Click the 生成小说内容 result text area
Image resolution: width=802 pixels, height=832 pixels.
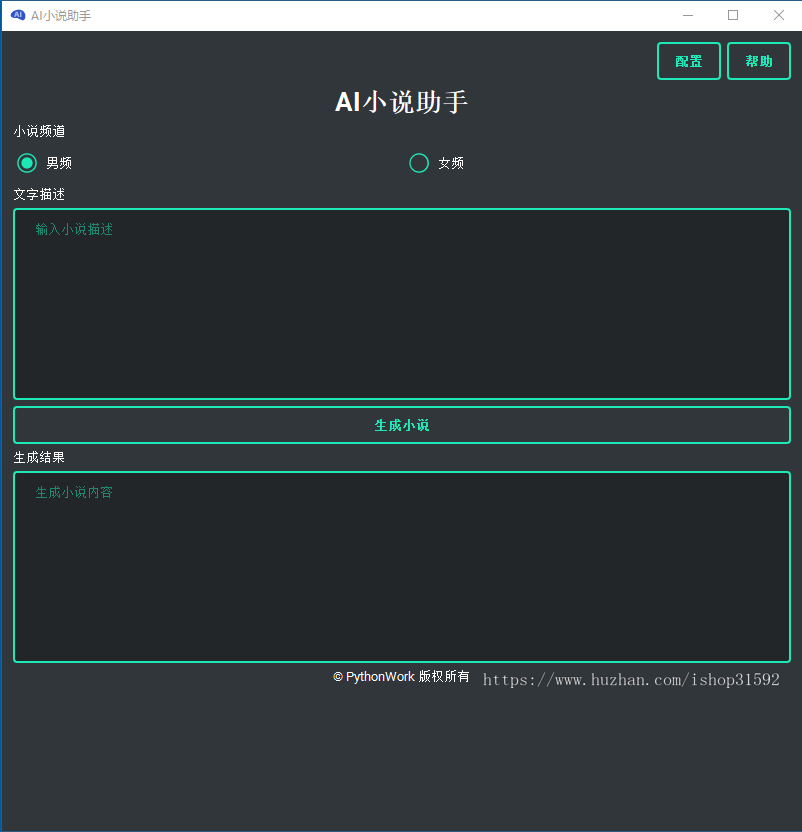coord(402,567)
